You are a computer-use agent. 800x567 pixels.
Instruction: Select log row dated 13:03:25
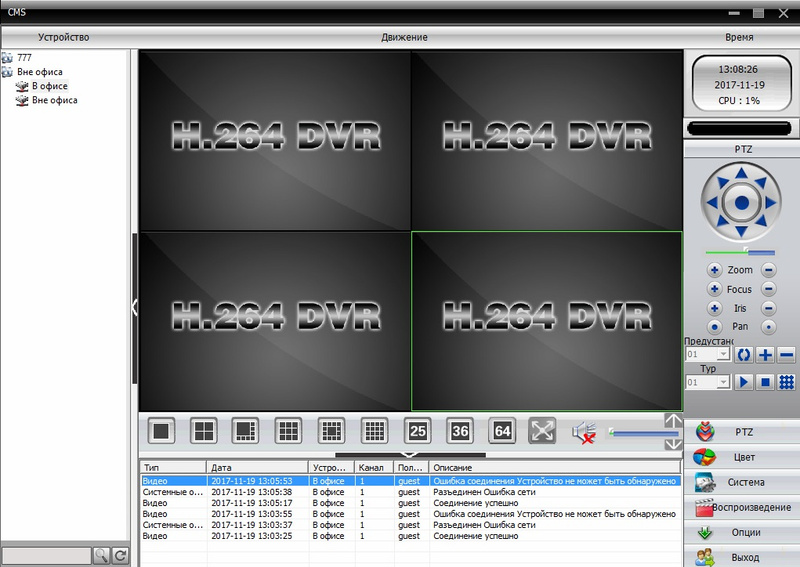click(x=411, y=536)
